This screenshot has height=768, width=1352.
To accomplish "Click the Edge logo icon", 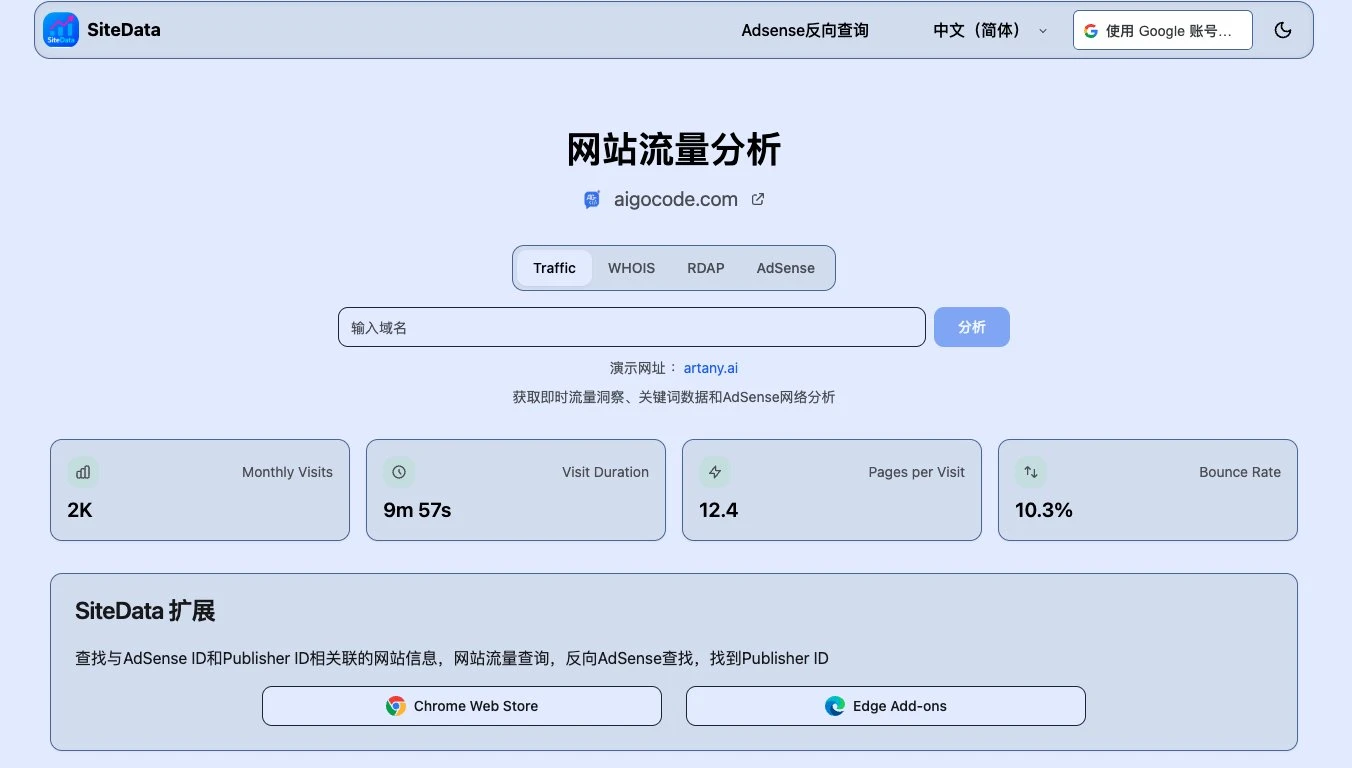I will tap(834, 705).
